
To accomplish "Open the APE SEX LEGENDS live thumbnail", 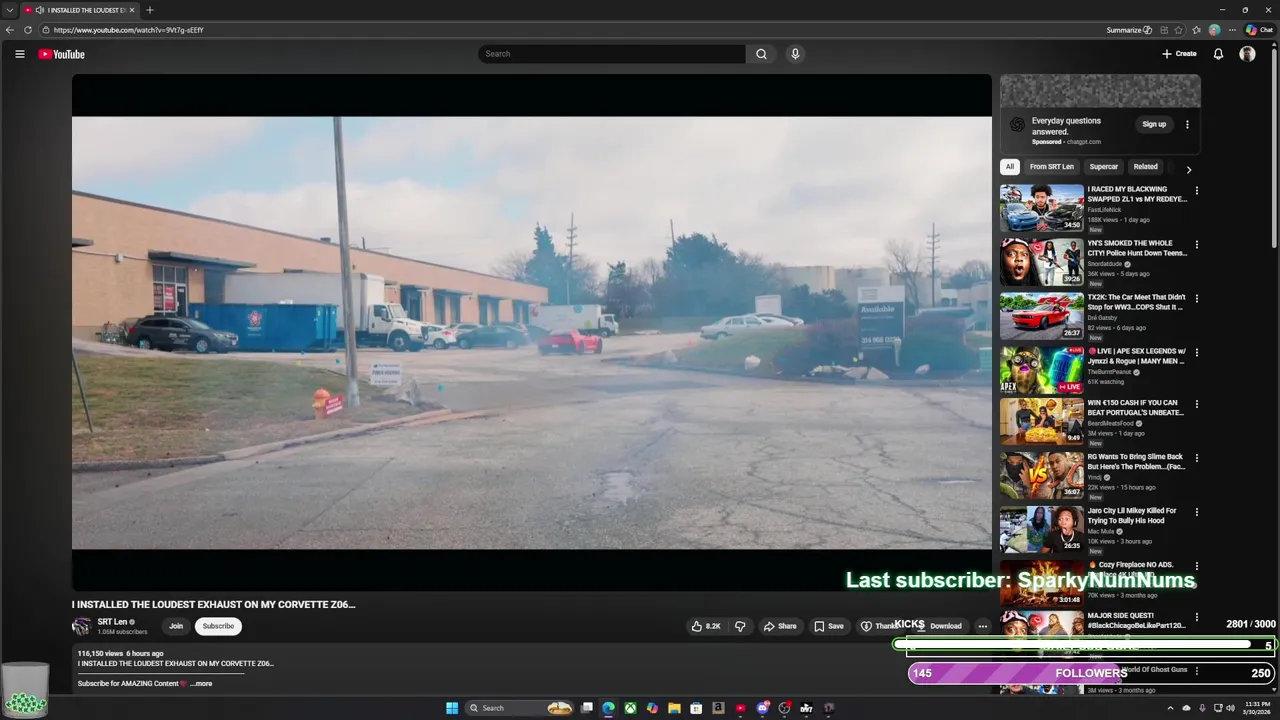I will click(1042, 370).
